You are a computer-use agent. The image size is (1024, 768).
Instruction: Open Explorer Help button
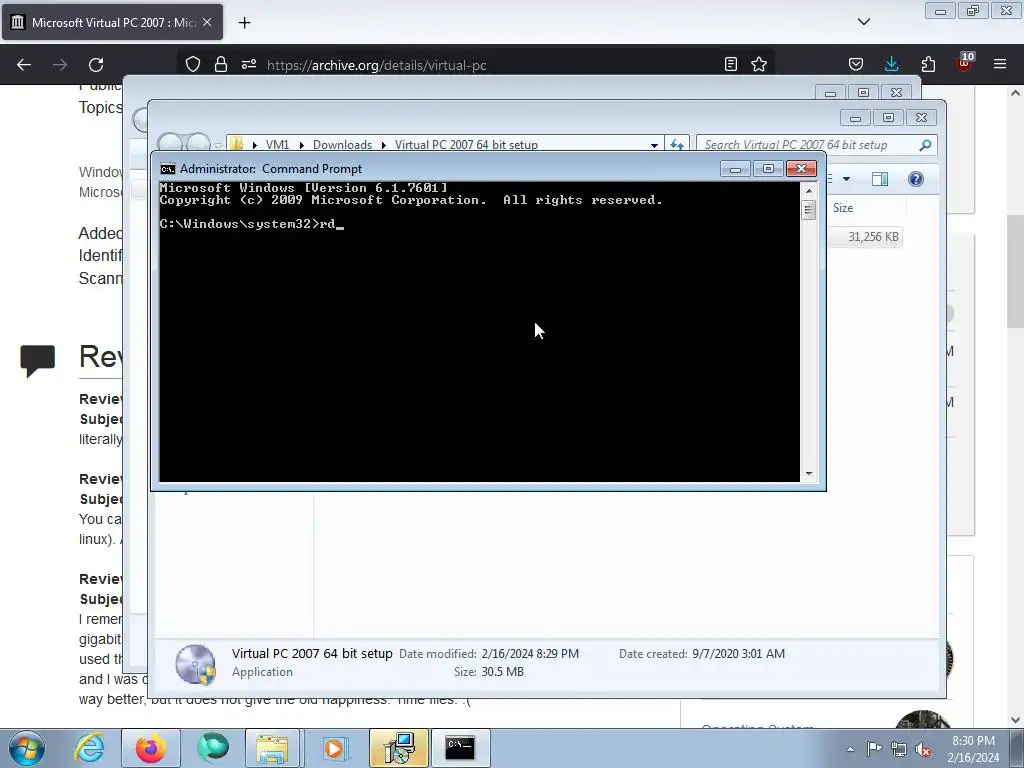coord(916,179)
